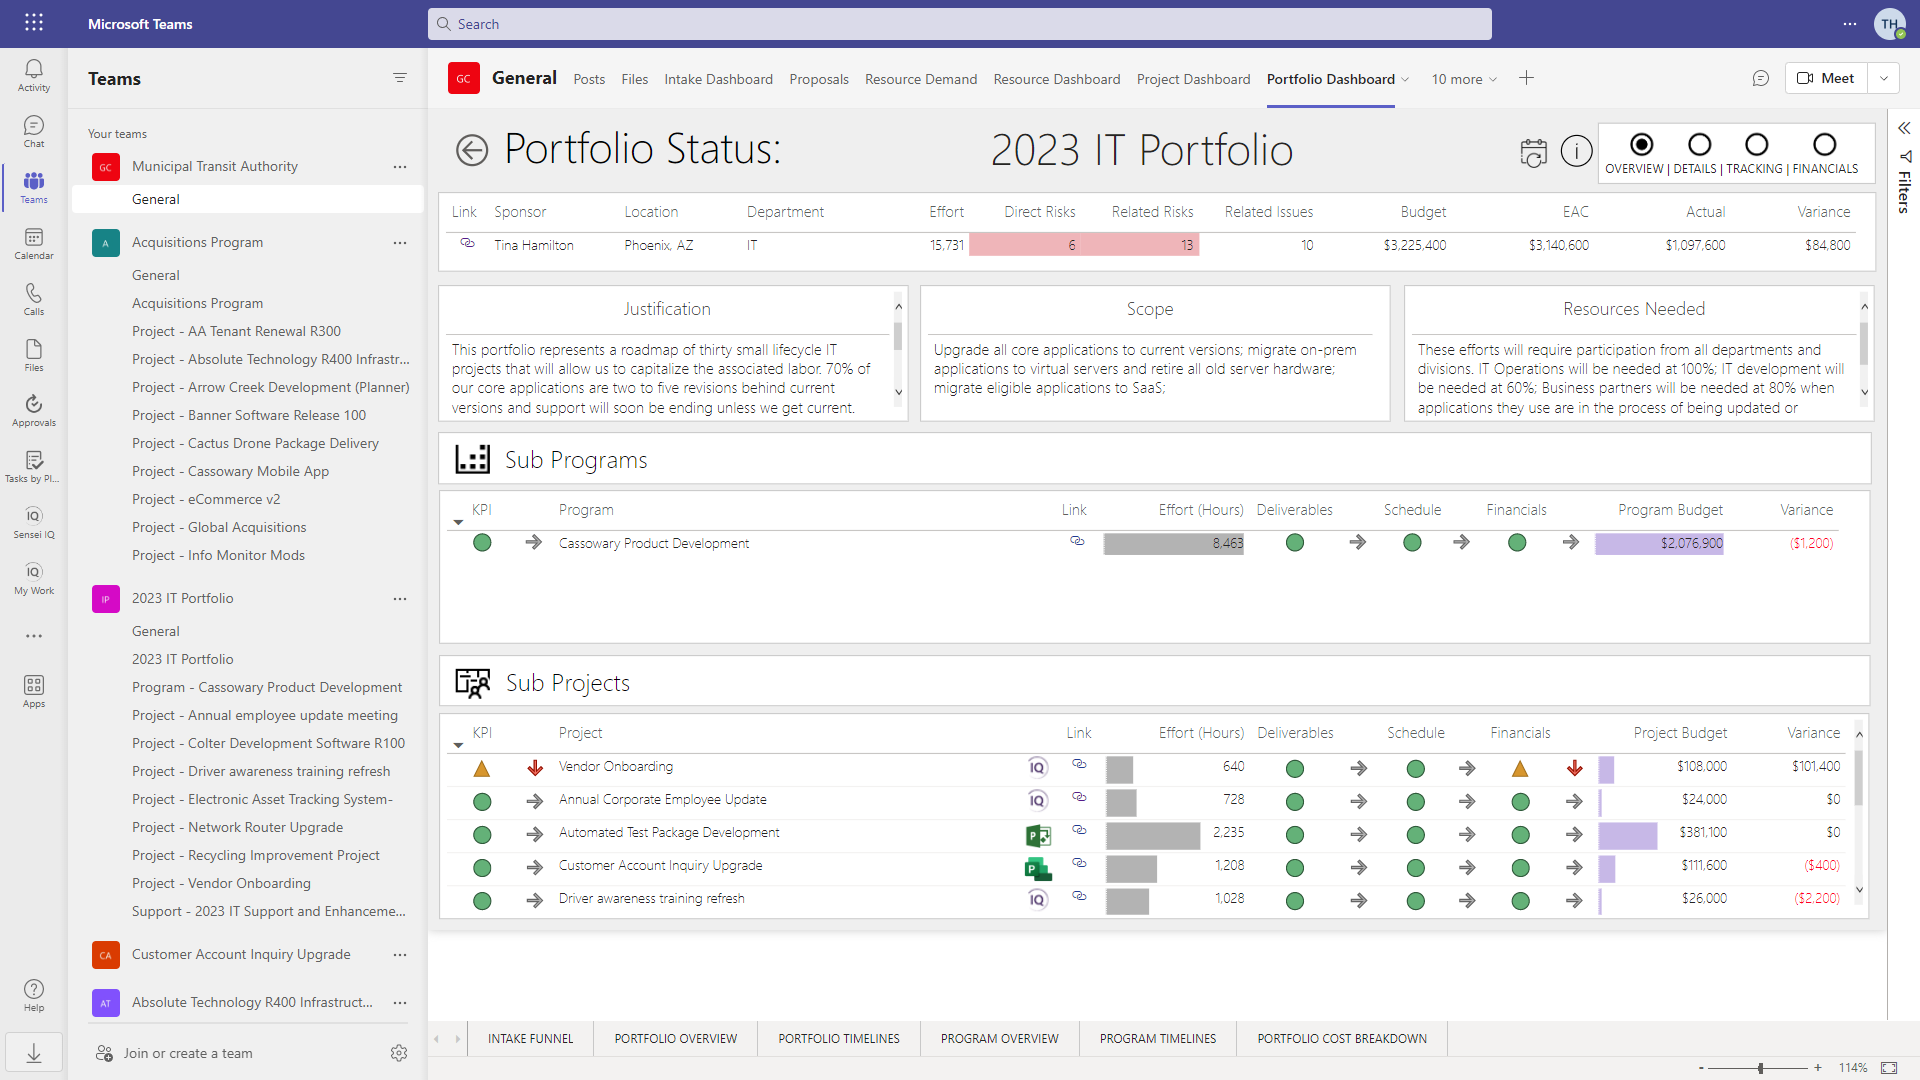Click the teams list filter icon

tap(400, 78)
